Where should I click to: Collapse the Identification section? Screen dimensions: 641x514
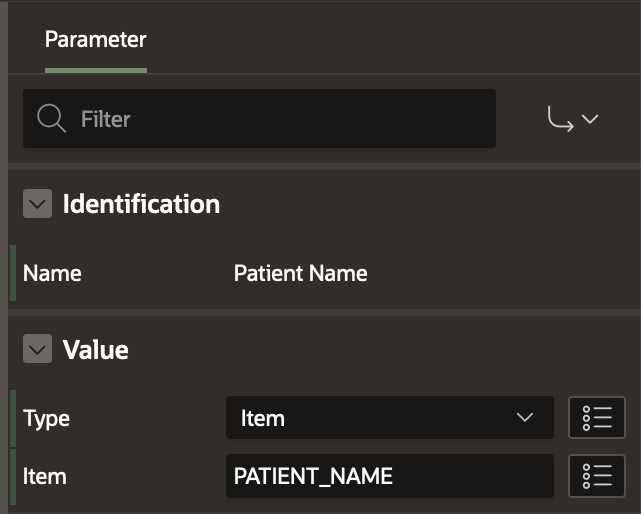pyautogui.click(x=37, y=204)
